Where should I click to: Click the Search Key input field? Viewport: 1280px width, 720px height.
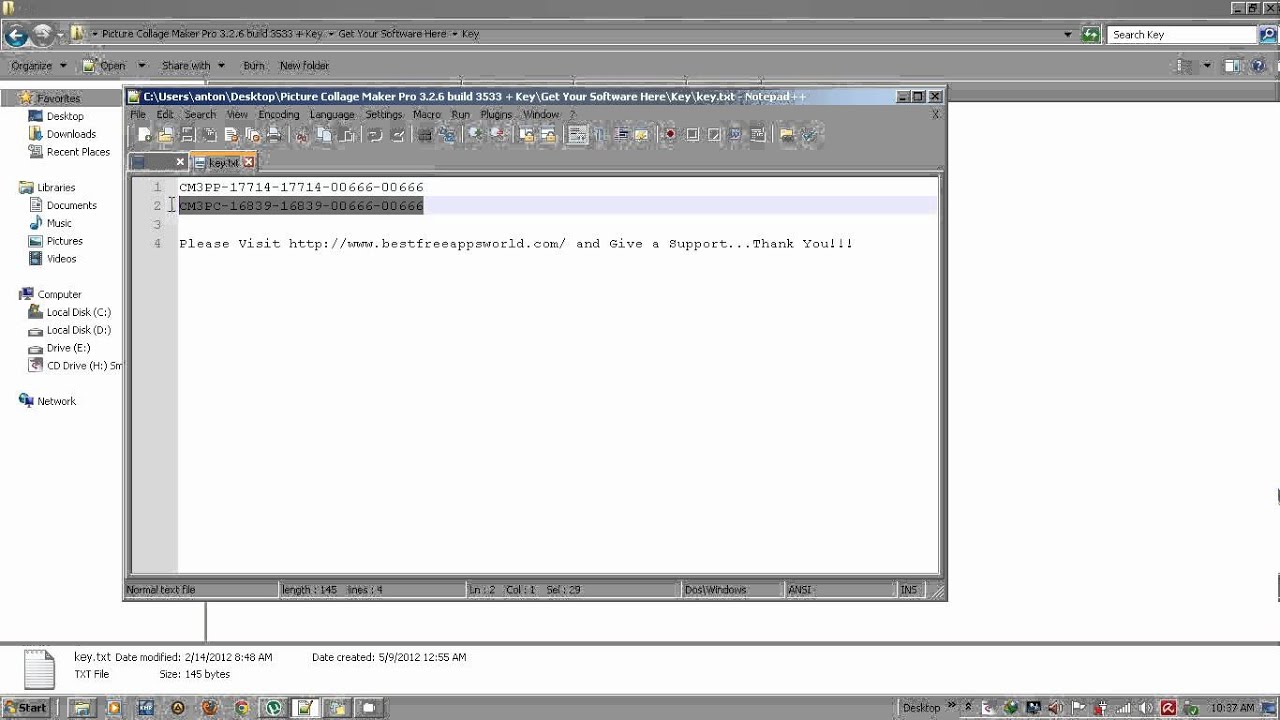[x=1182, y=34]
